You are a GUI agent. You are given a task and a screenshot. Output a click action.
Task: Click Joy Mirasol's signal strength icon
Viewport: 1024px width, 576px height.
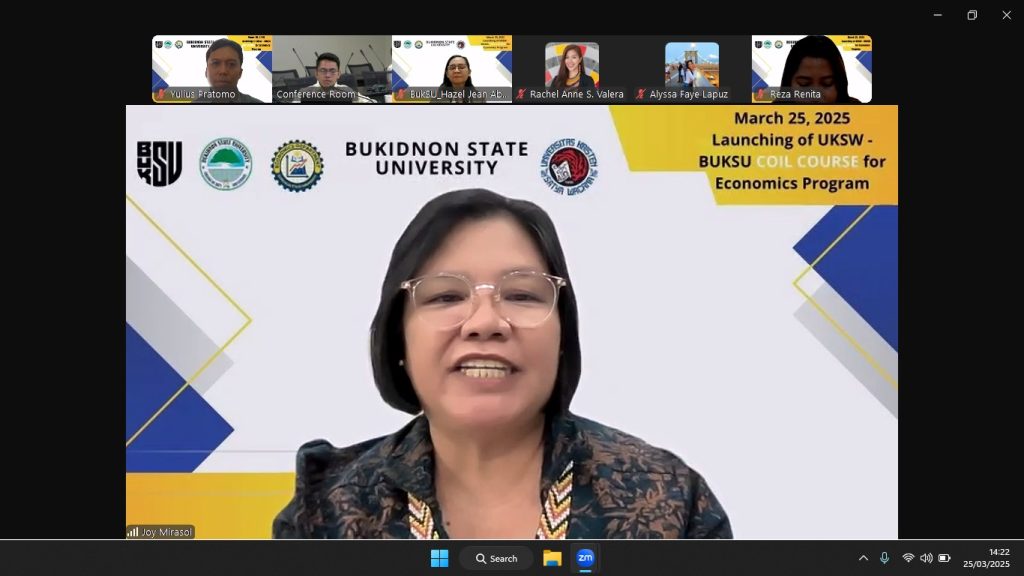pyautogui.click(x=133, y=532)
